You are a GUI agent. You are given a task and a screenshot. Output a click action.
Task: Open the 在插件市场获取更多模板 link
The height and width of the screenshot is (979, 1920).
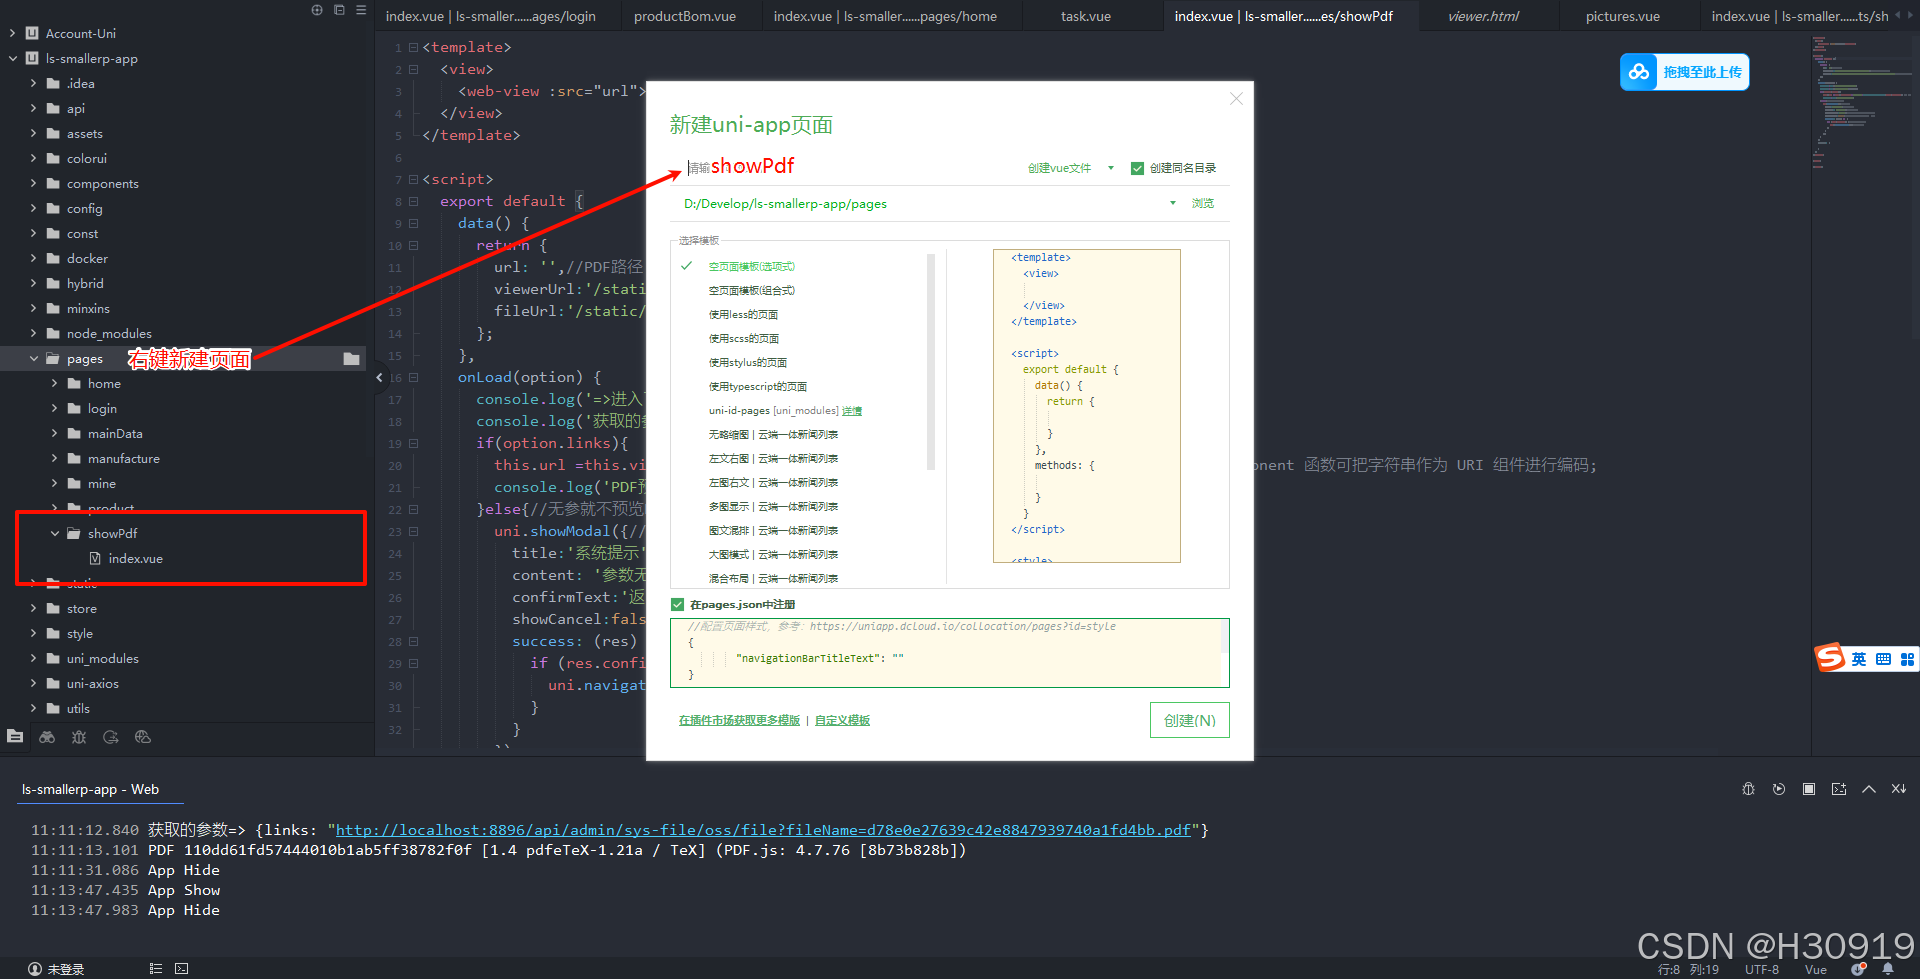[738, 719]
